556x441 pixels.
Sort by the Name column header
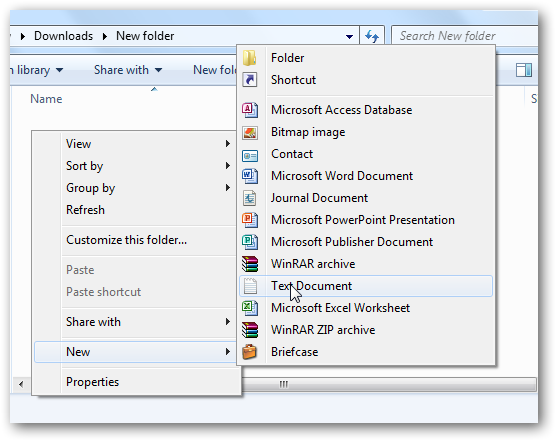pos(46,99)
